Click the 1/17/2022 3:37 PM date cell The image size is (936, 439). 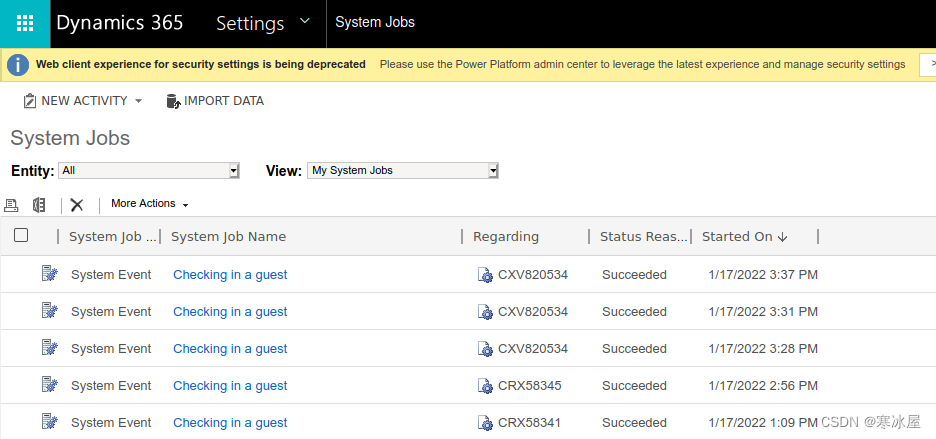[x=763, y=275]
